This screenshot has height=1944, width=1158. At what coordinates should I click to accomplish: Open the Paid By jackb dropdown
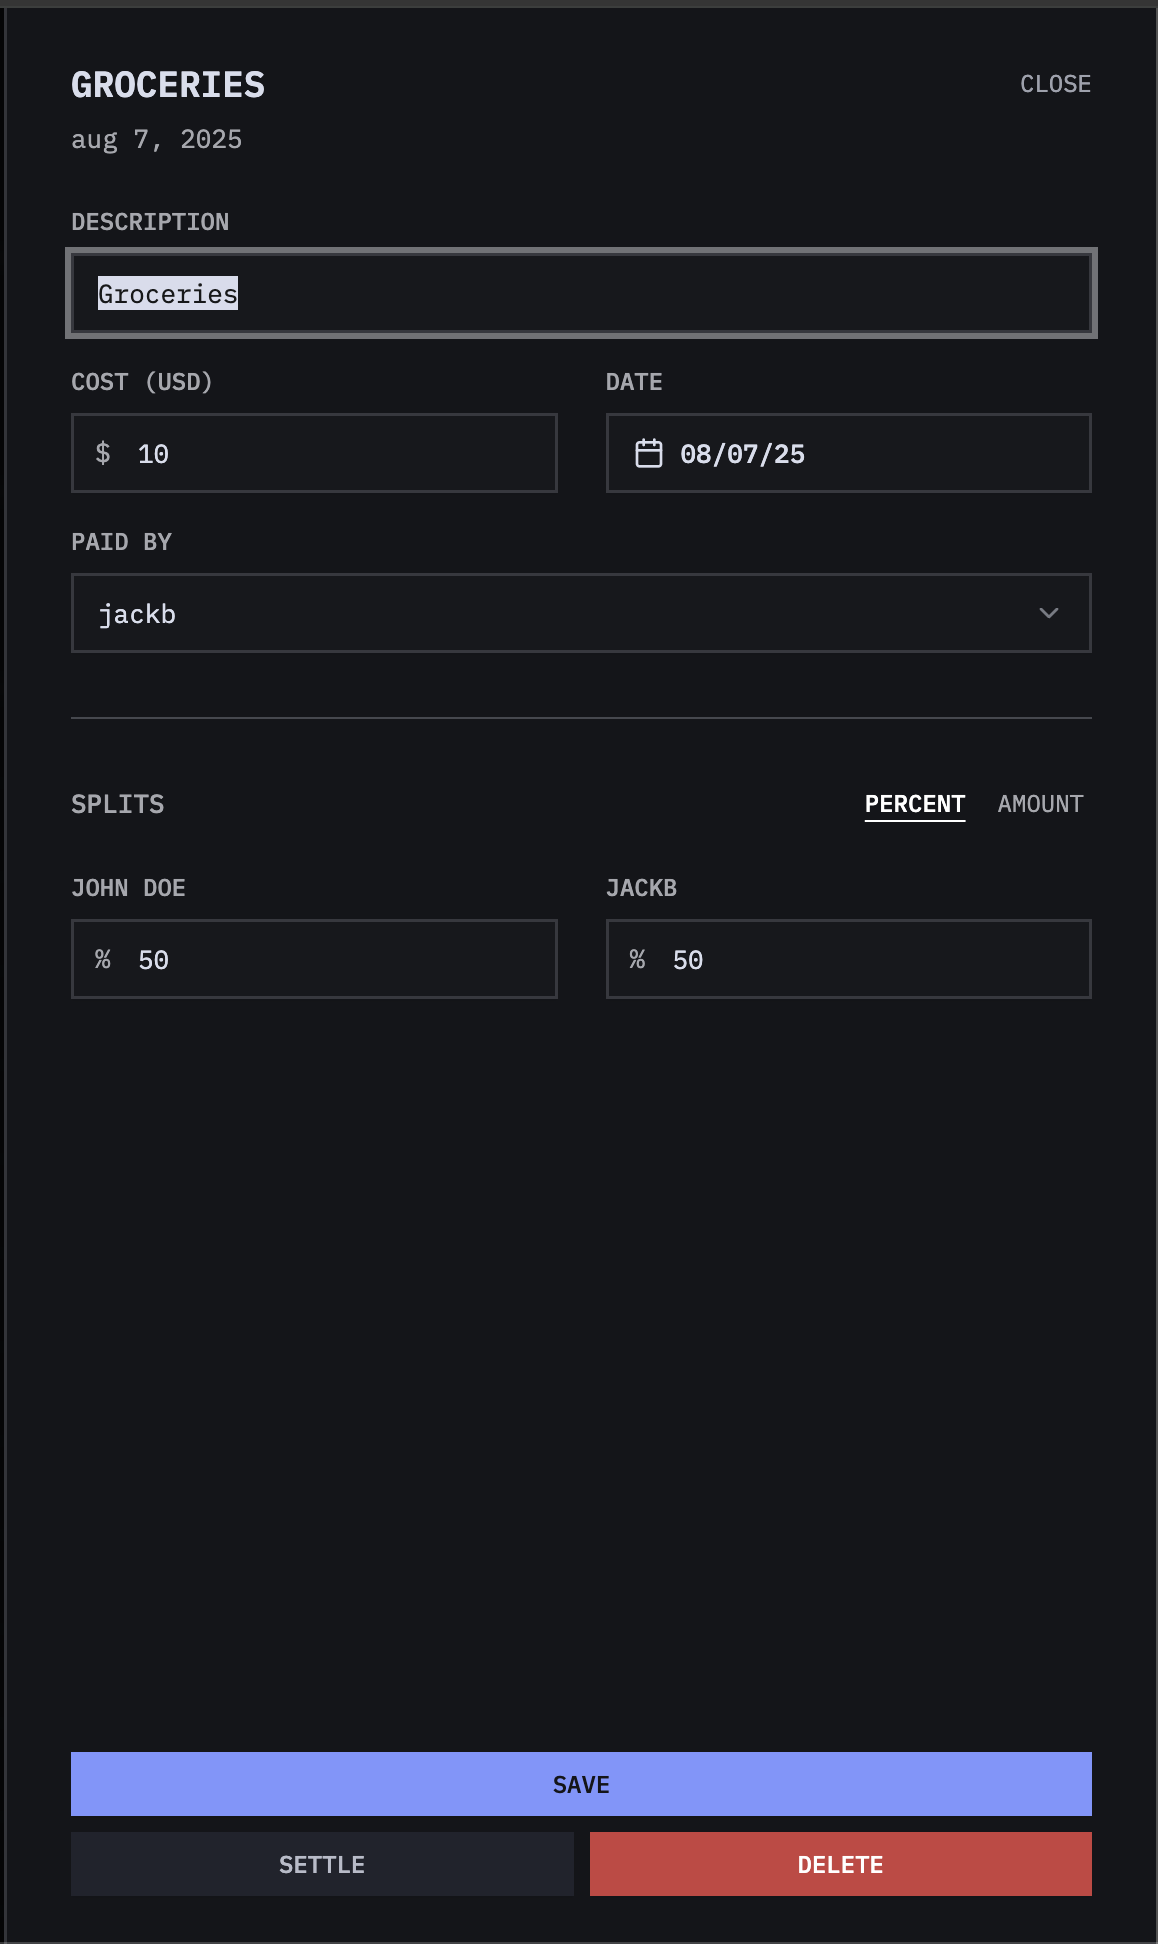pyautogui.click(x=581, y=613)
